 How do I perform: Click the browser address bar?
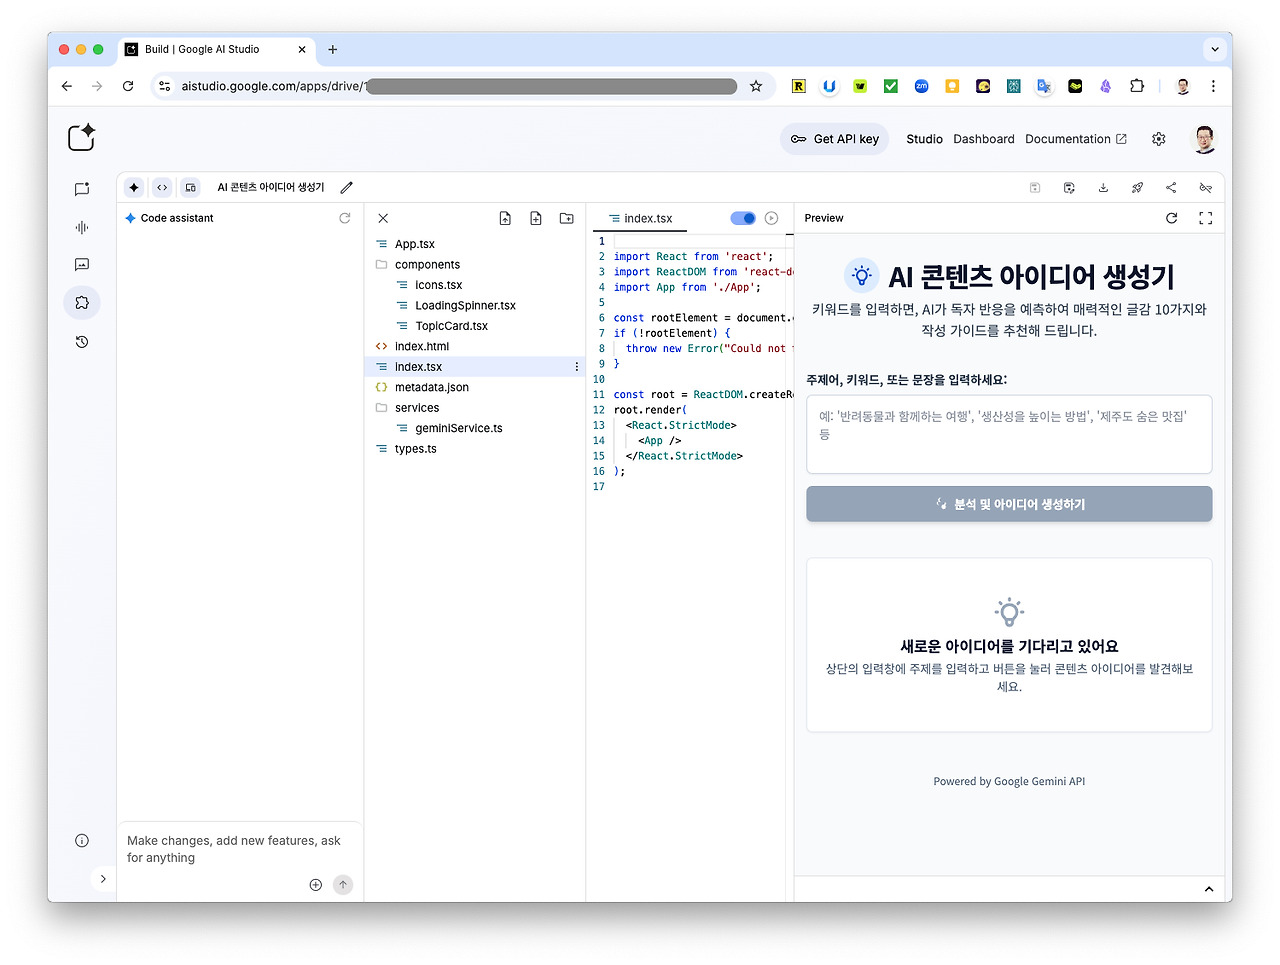pos(460,86)
